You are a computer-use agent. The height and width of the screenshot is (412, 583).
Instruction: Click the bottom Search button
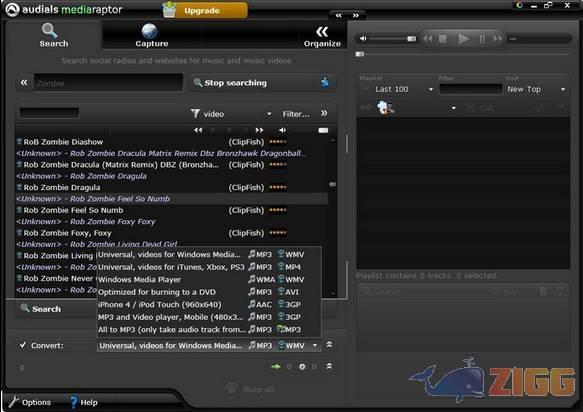pyautogui.click(x=41, y=309)
